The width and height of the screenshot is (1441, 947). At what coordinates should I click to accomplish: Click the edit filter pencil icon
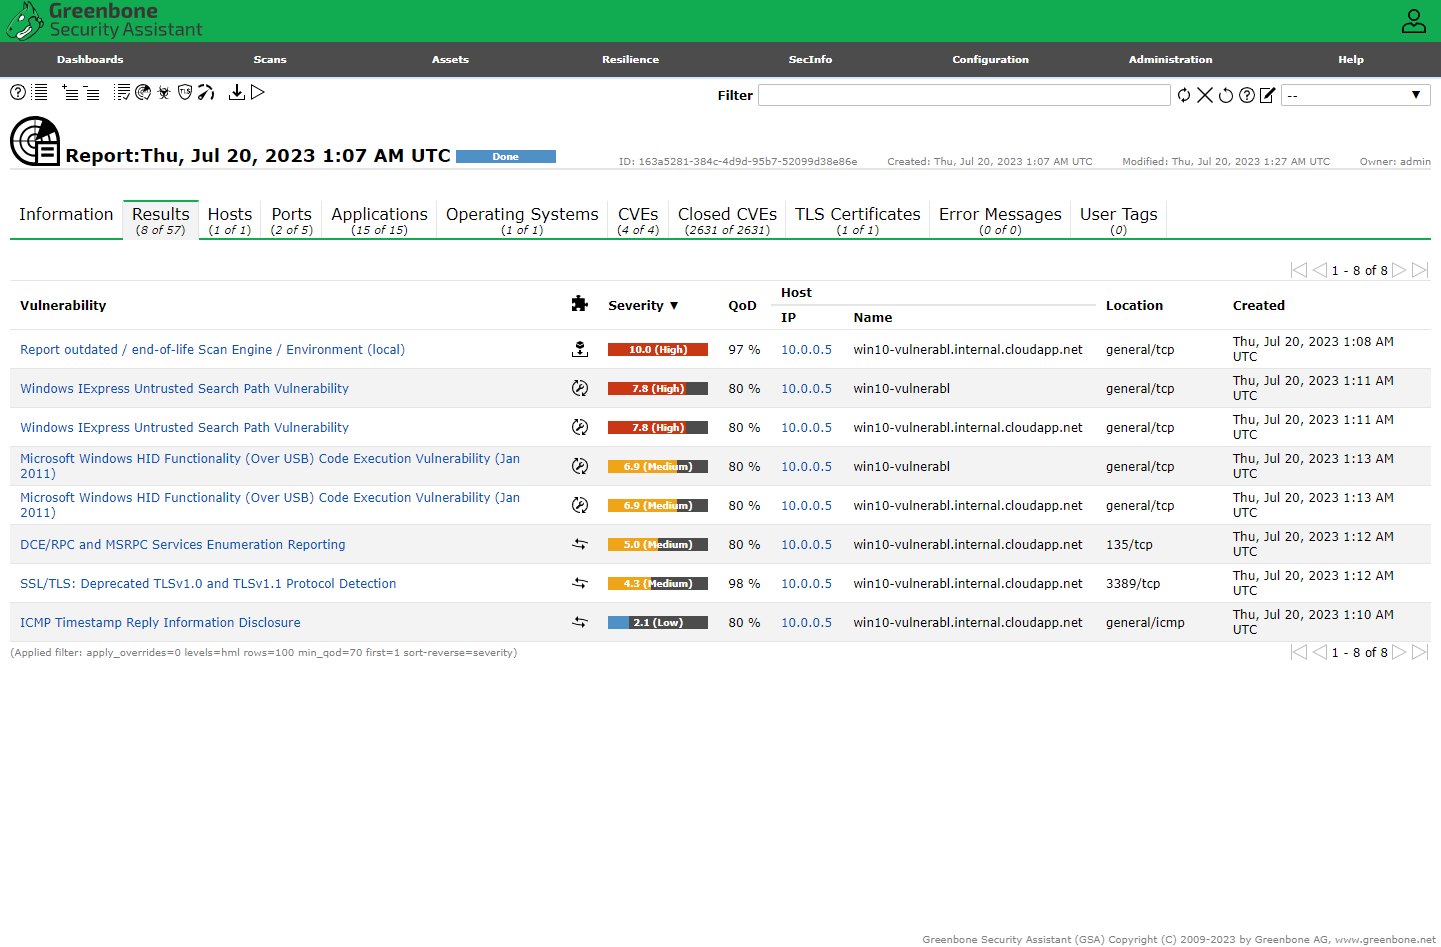point(1268,95)
